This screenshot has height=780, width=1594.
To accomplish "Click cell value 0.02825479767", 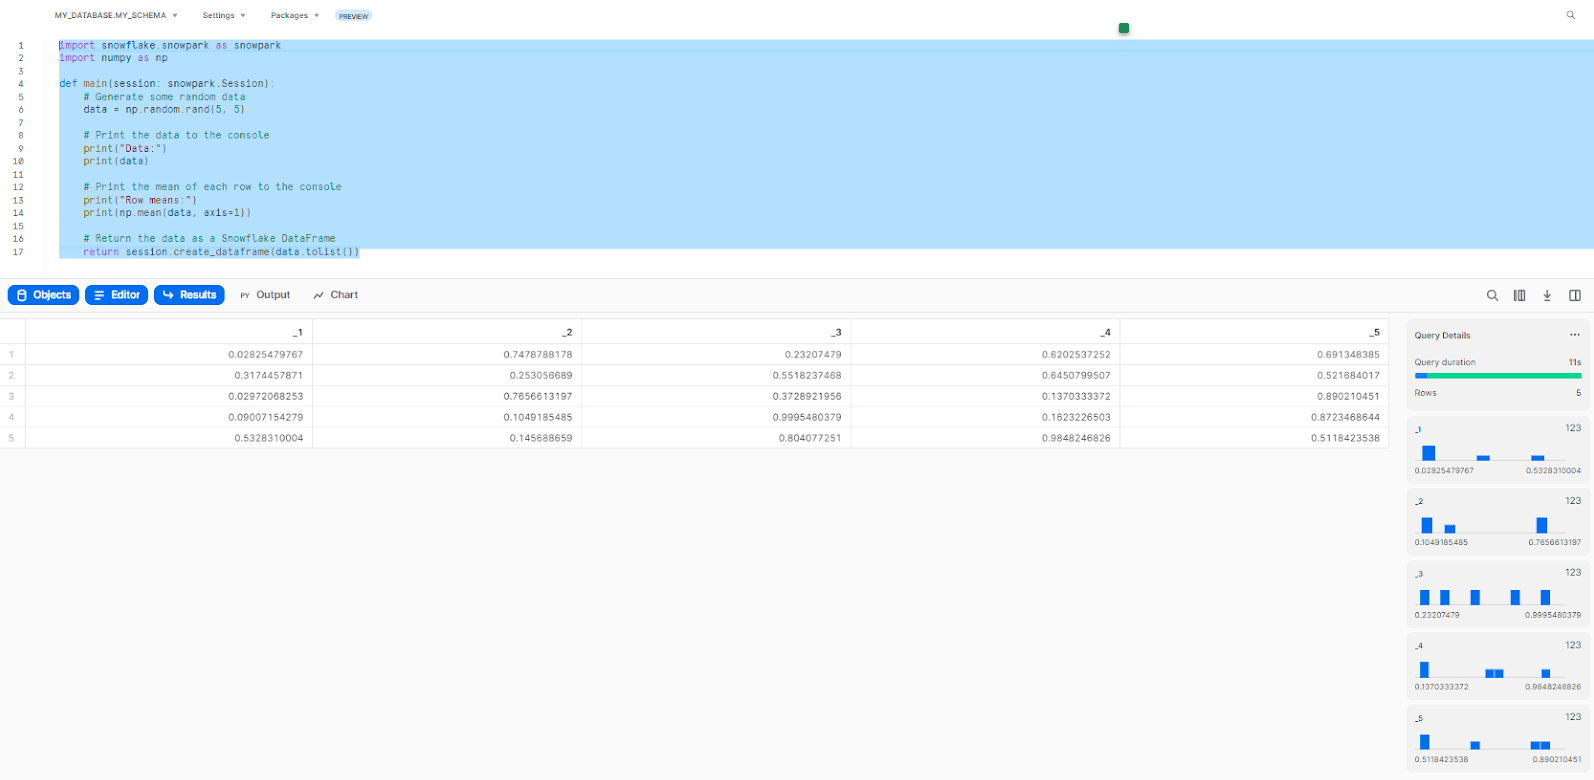I will pyautogui.click(x=265, y=355).
